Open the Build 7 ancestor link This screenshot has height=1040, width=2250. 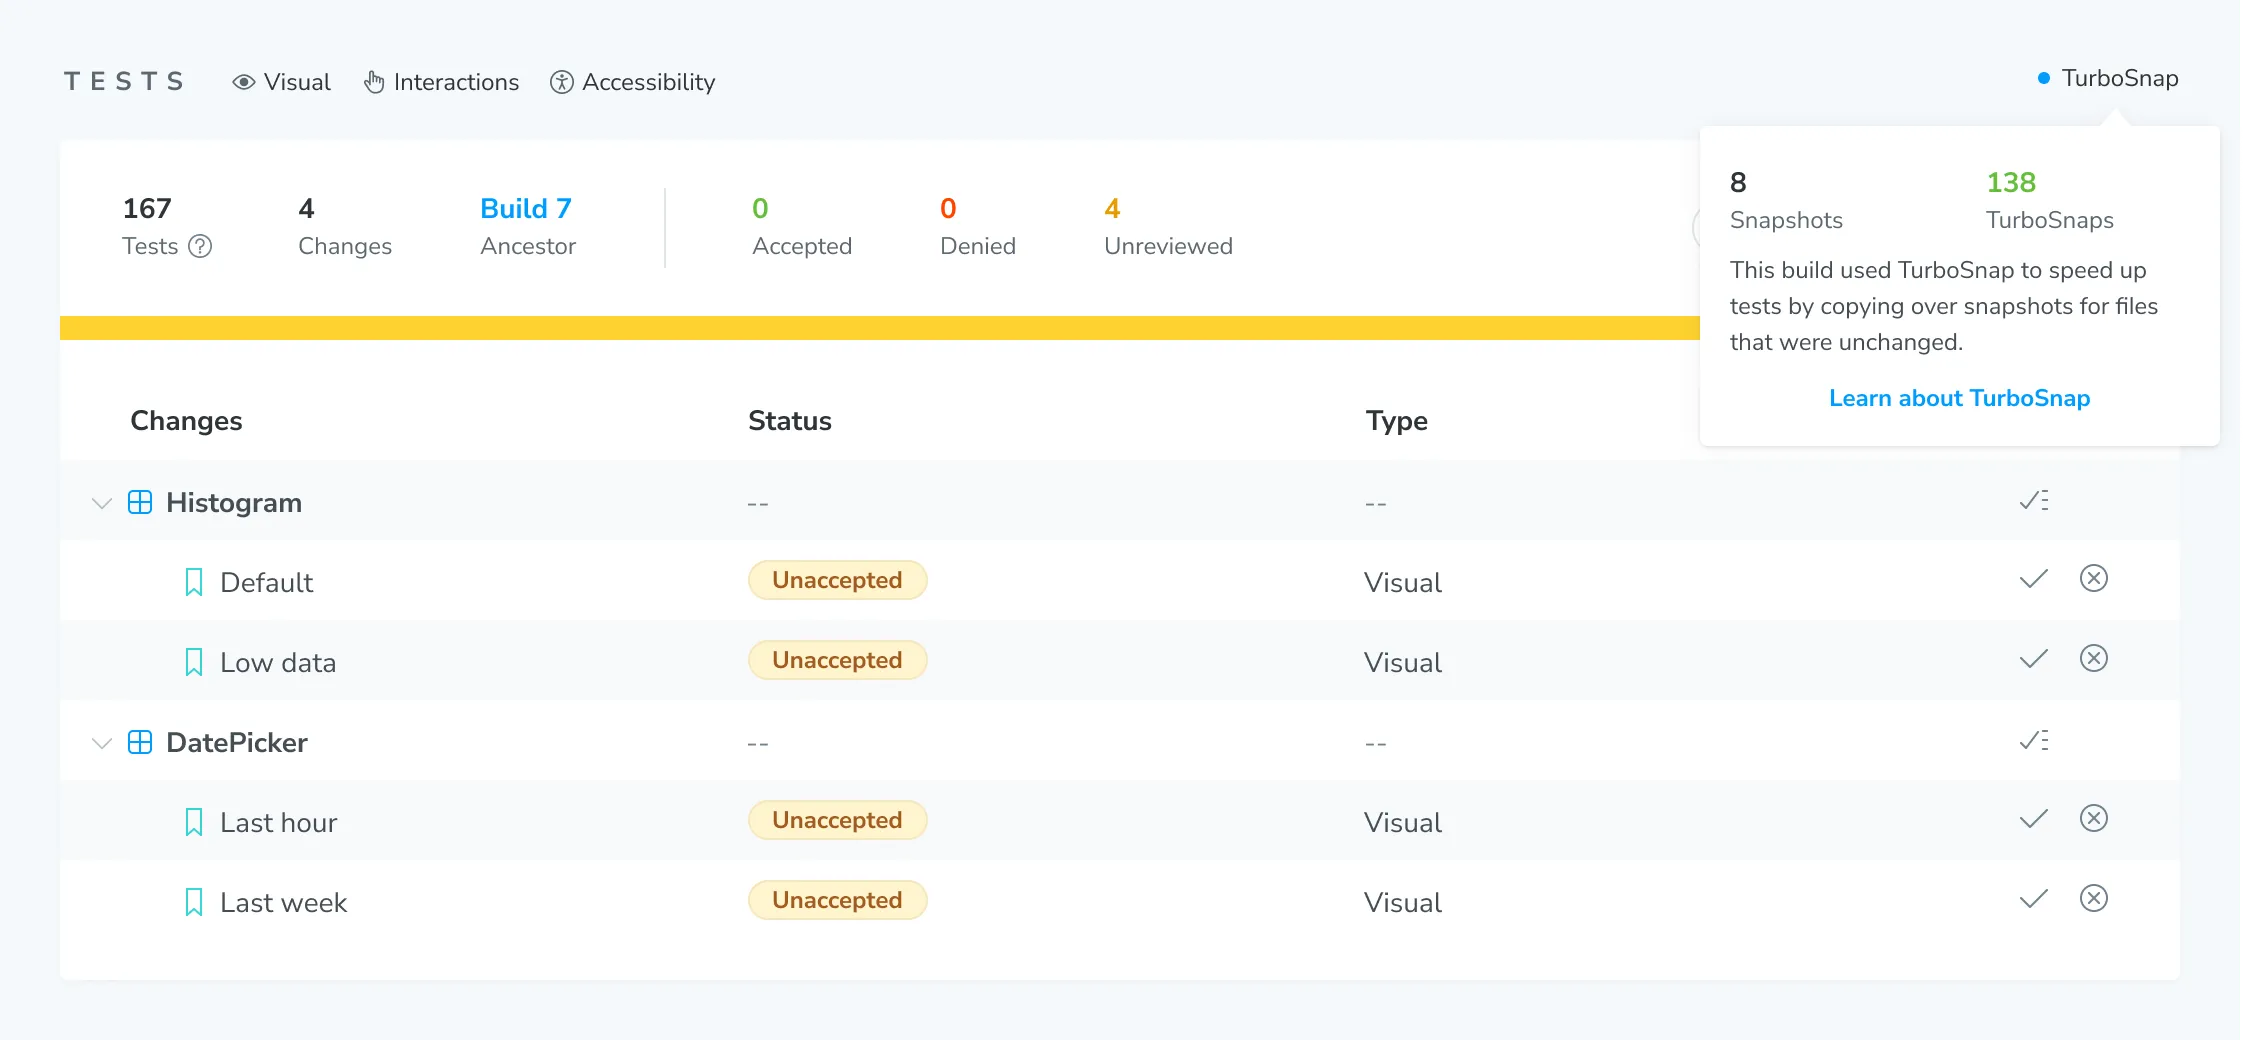pyautogui.click(x=525, y=208)
